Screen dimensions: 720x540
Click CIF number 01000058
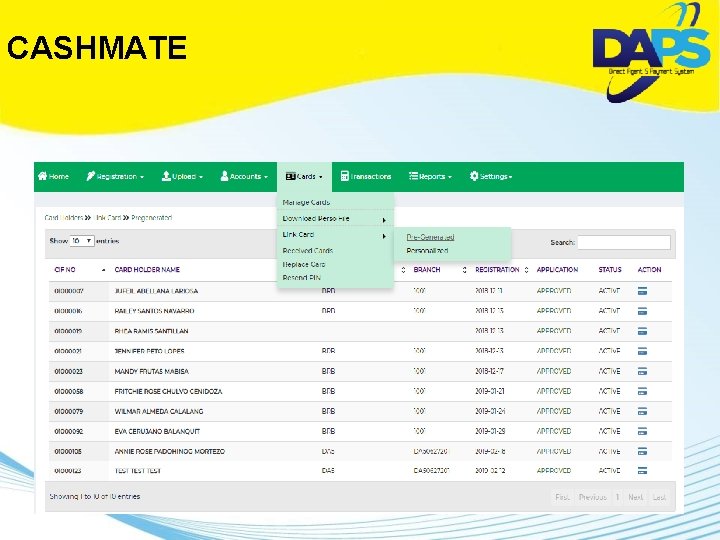(x=68, y=392)
